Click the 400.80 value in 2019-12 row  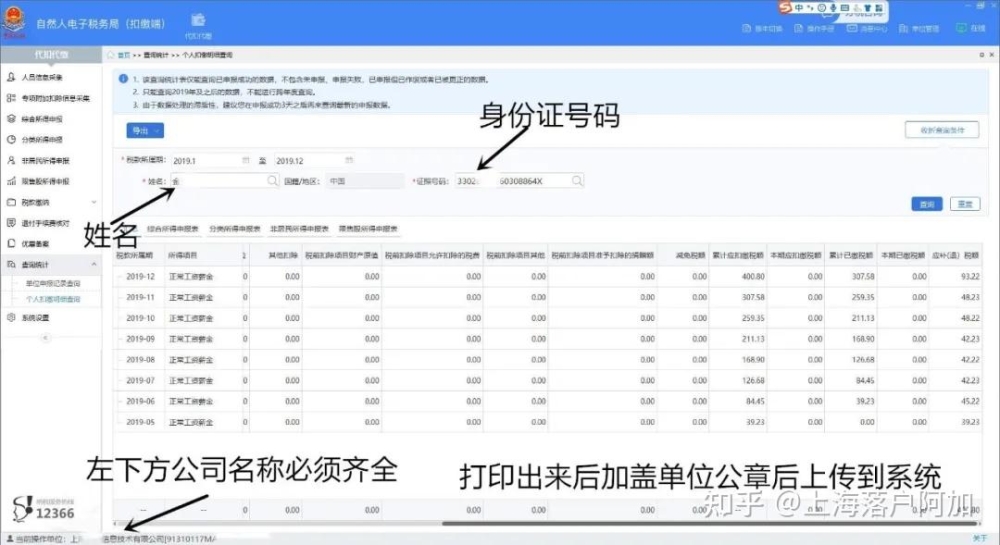pyautogui.click(x=753, y=277)
